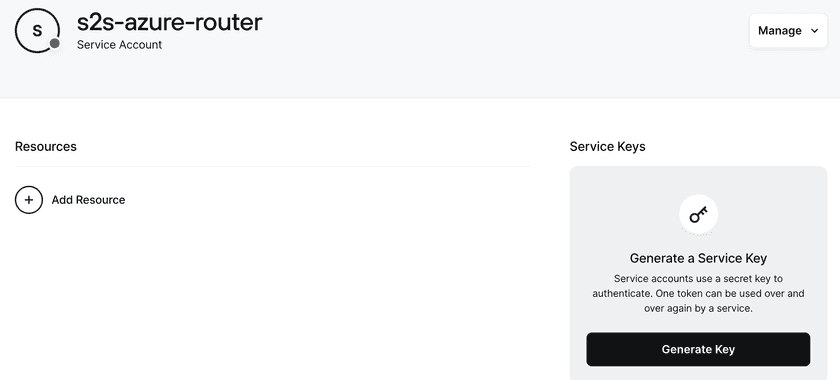Select the Add Resource text link
This screenshot has width=840, height=380.
[88, 200]
